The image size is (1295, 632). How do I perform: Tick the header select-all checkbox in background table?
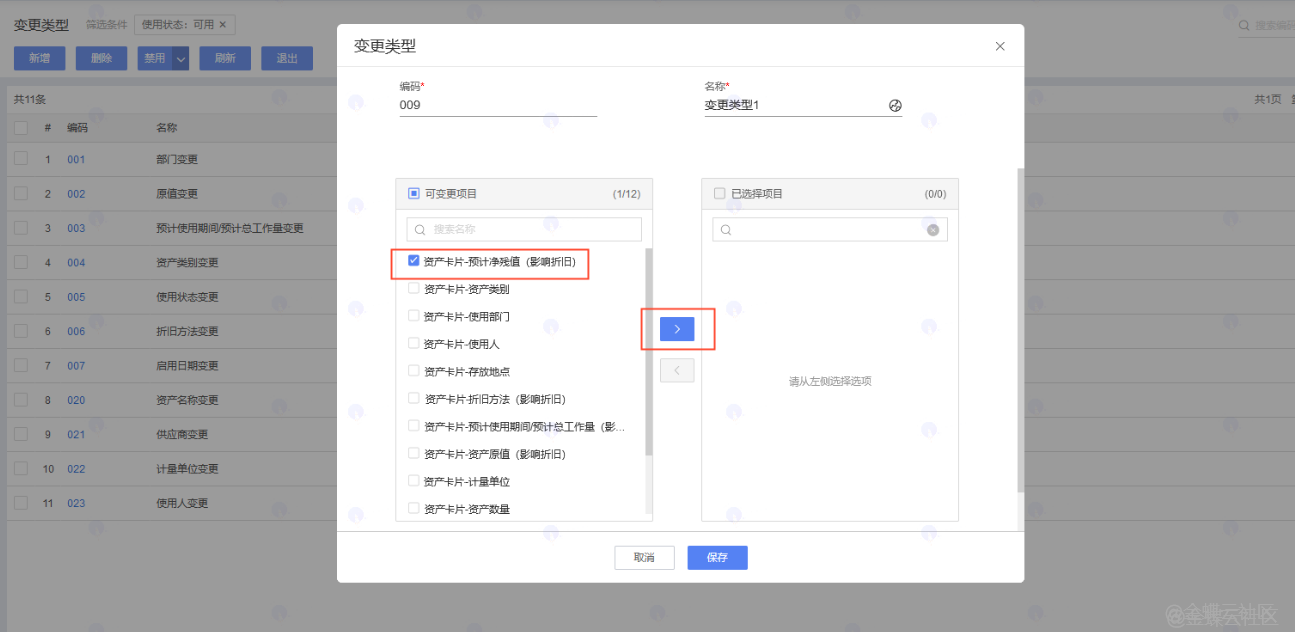click(21, 128)
